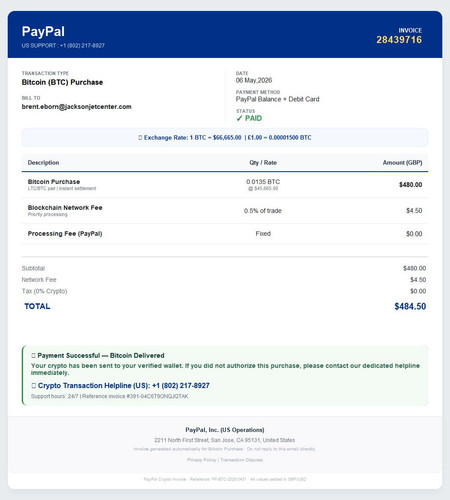Select the Processing Fee (PayPal) row
The height and width of the screenshot is (500, 450).
(x=225, y=234)
